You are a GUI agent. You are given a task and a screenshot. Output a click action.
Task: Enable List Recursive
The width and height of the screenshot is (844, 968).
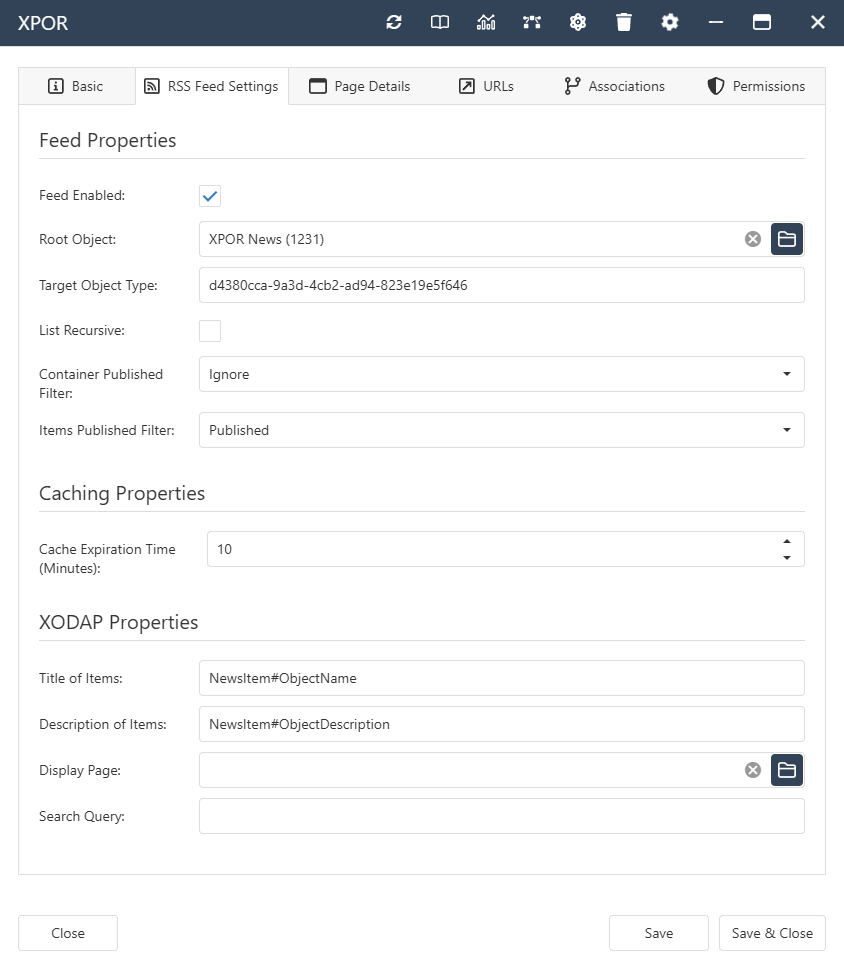pyautogui.click(x=209, y=331)
